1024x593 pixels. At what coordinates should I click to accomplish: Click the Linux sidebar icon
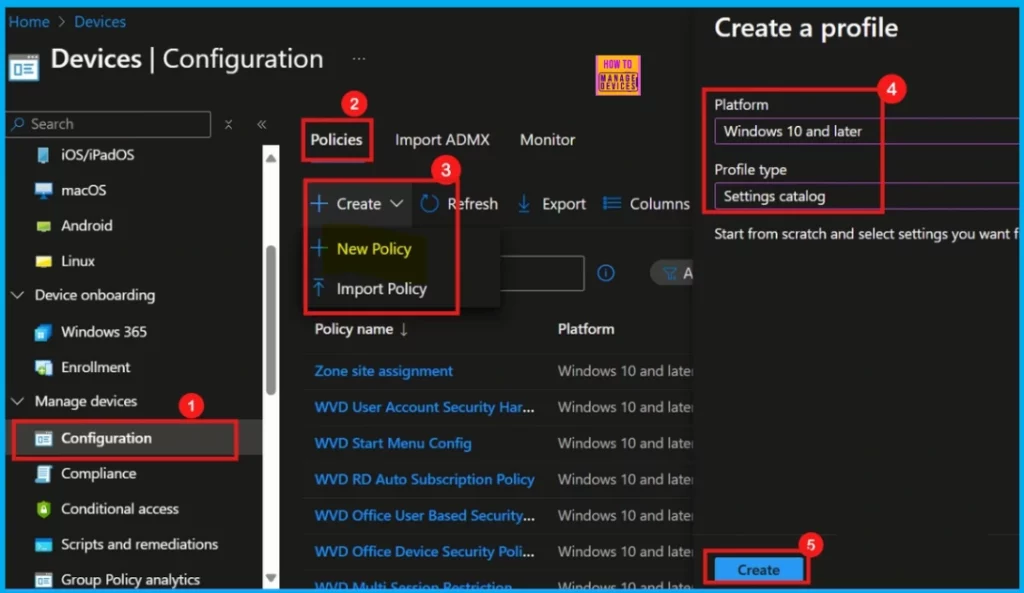click(43, 261)
